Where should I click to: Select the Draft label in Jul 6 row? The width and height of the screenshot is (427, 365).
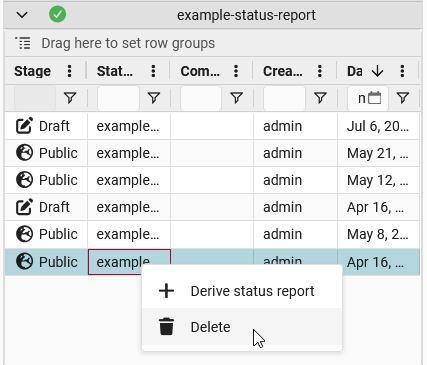(x=54, y=126)
